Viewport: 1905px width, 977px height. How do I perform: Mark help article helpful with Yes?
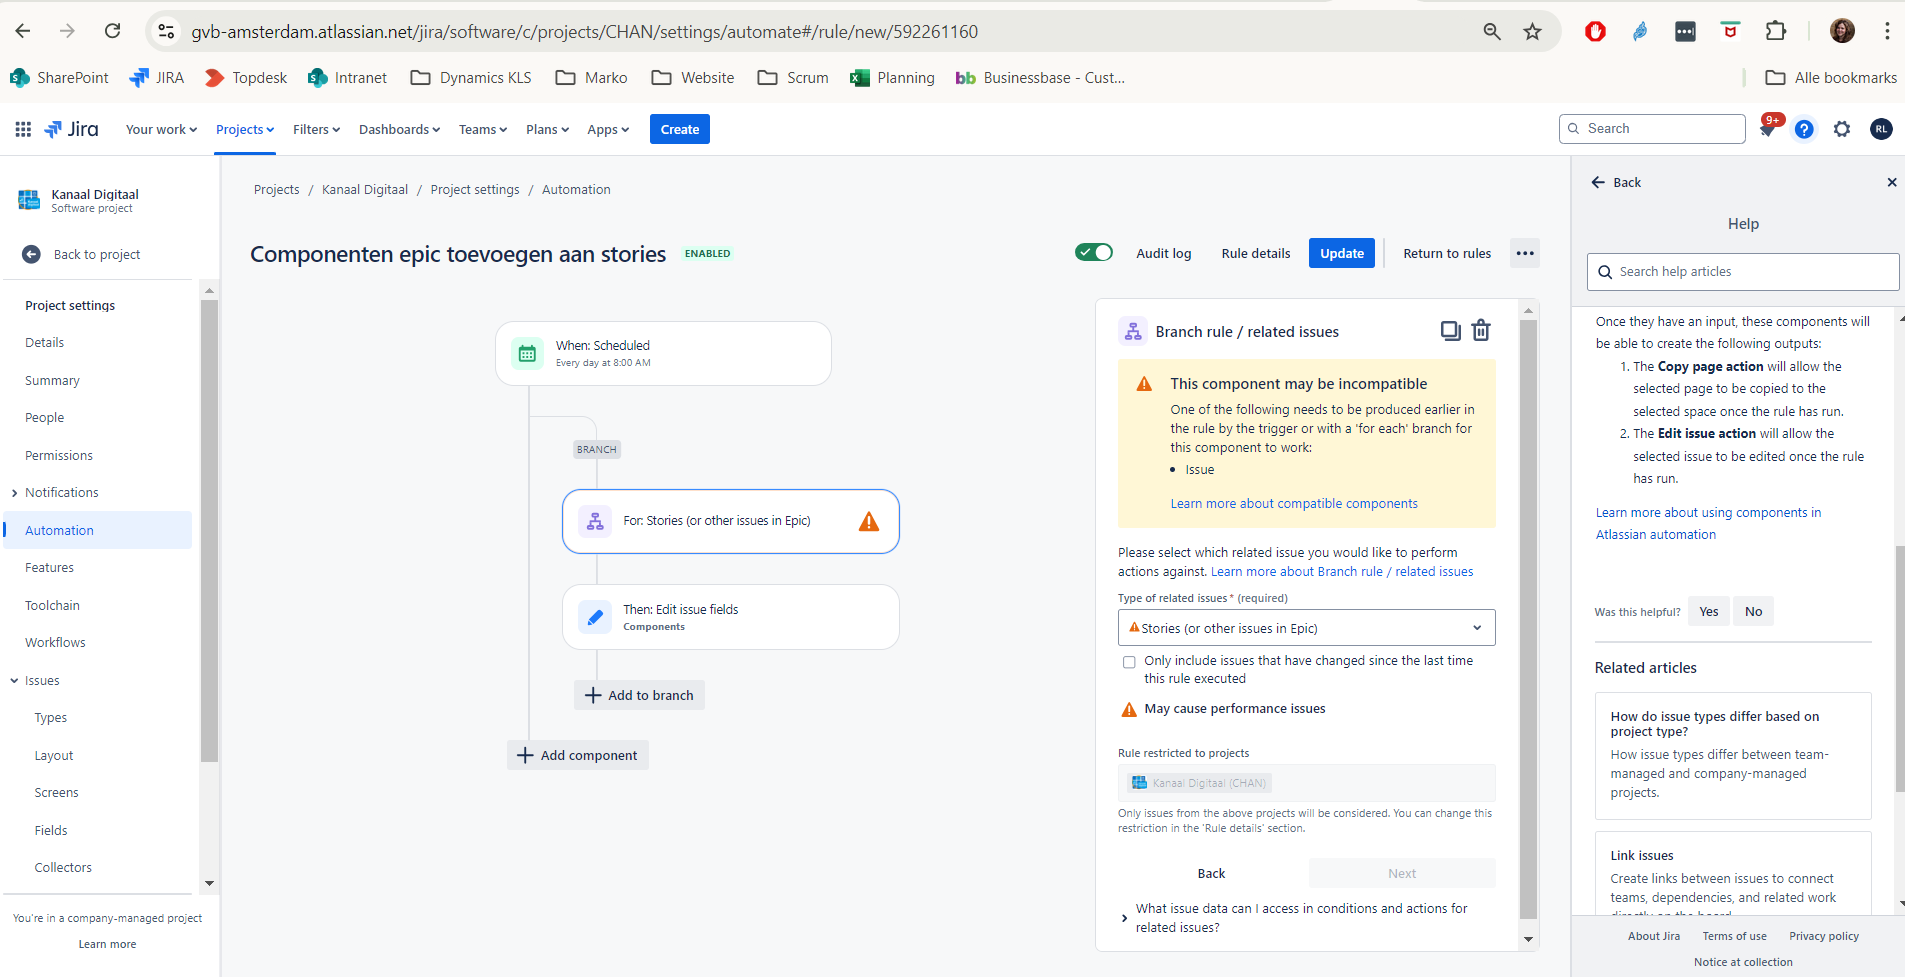1709,612
